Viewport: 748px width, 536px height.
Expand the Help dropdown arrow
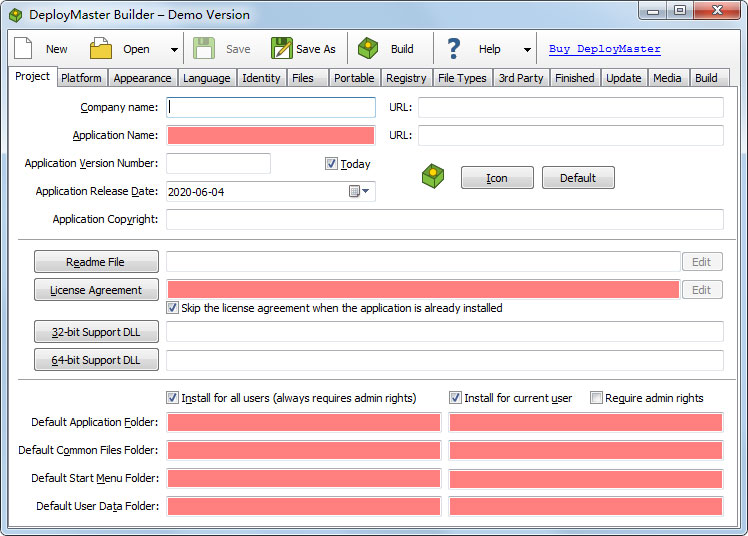point(527,50)
